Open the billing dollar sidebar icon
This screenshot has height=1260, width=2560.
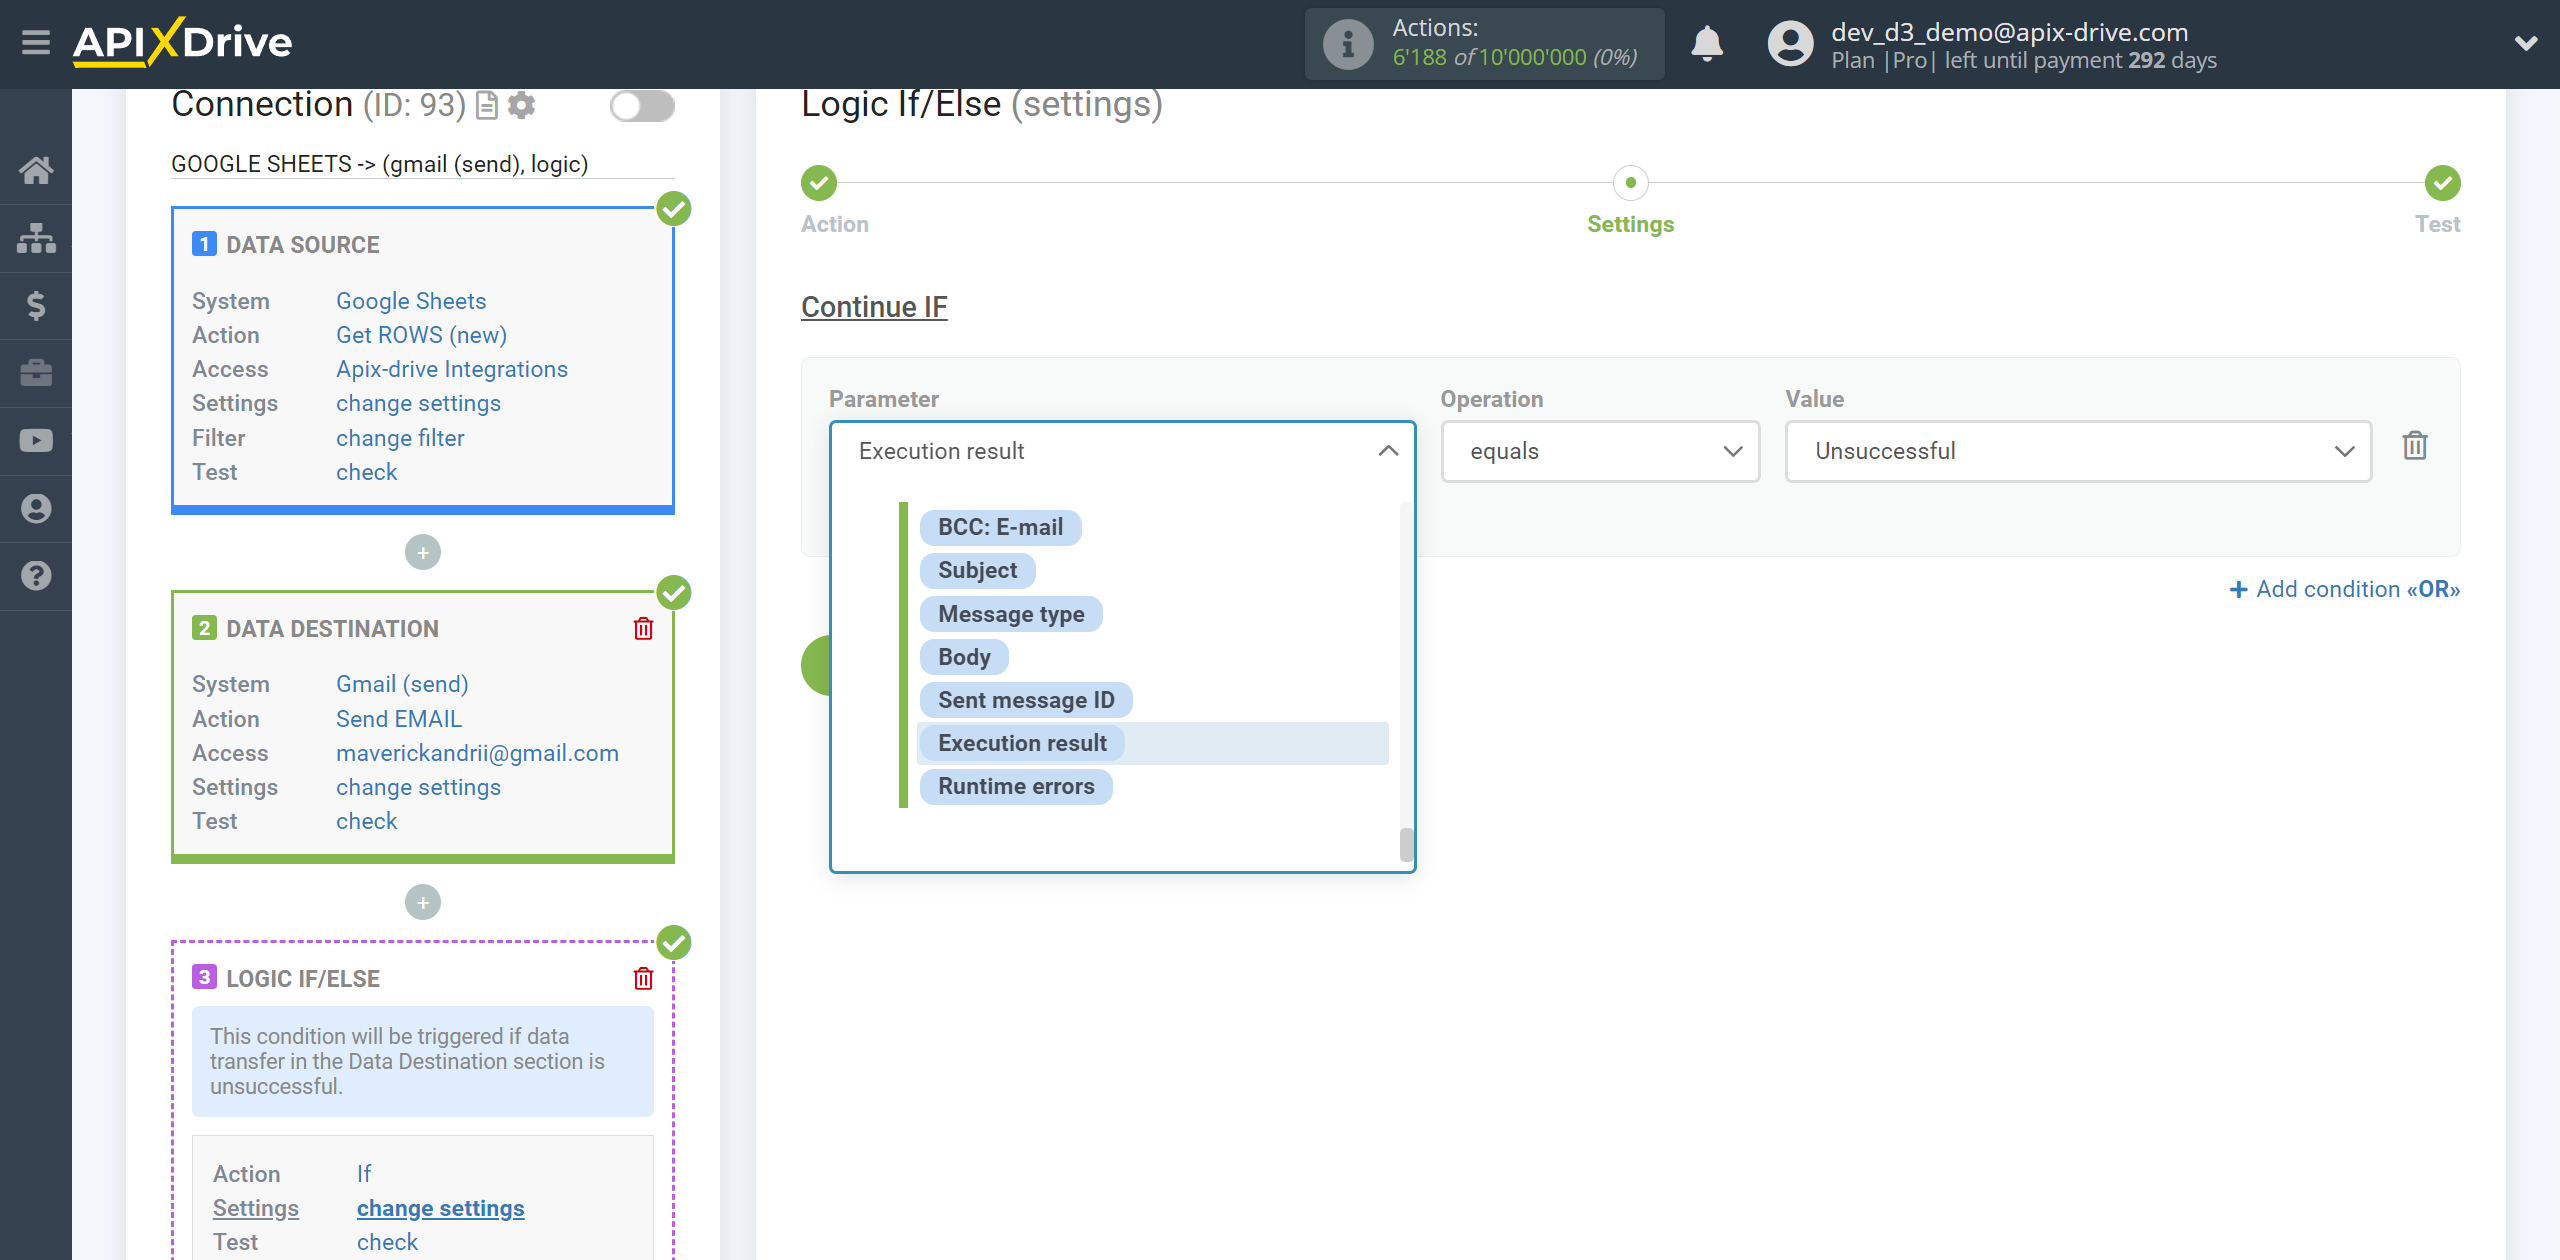pos(36,305)
